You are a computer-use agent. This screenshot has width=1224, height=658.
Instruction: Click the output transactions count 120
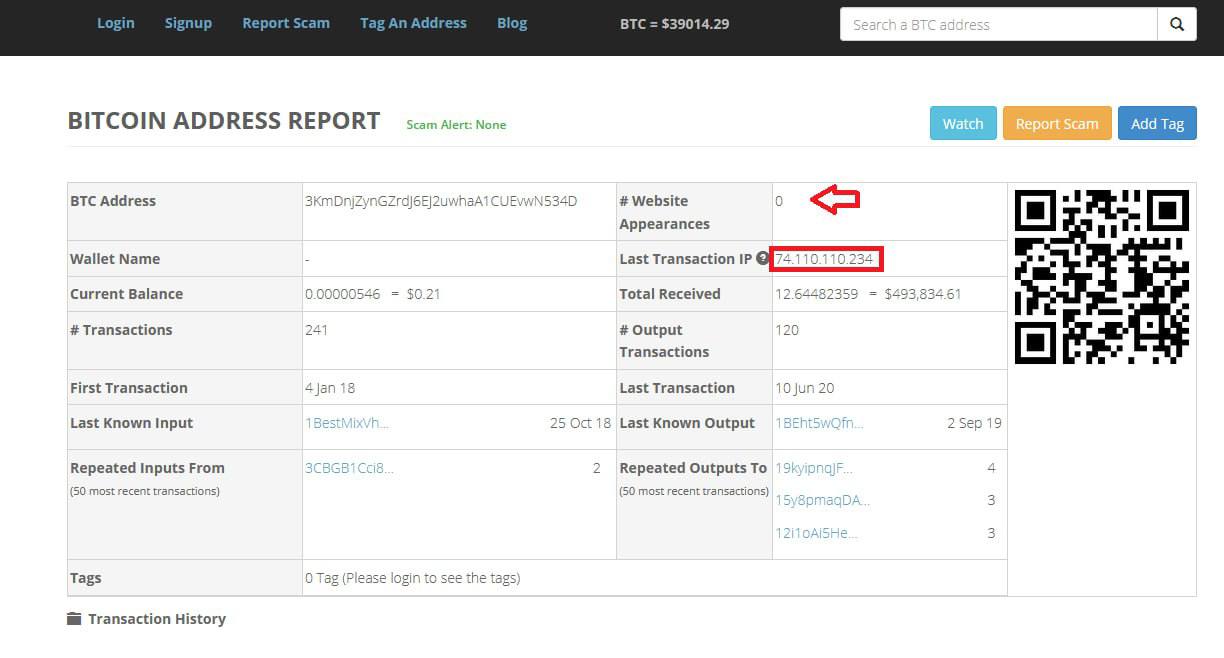pos(787,330)
